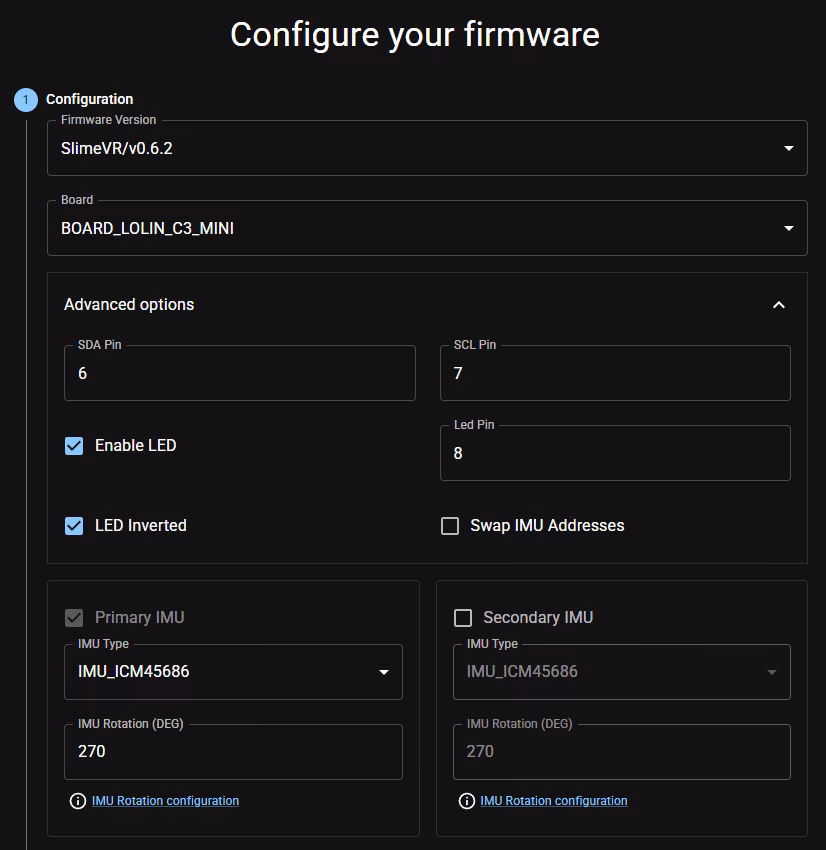Click the info icon under Primary IMU
Image resolution: width=826 pixels, height=850 pixels.
pos(78,801)
